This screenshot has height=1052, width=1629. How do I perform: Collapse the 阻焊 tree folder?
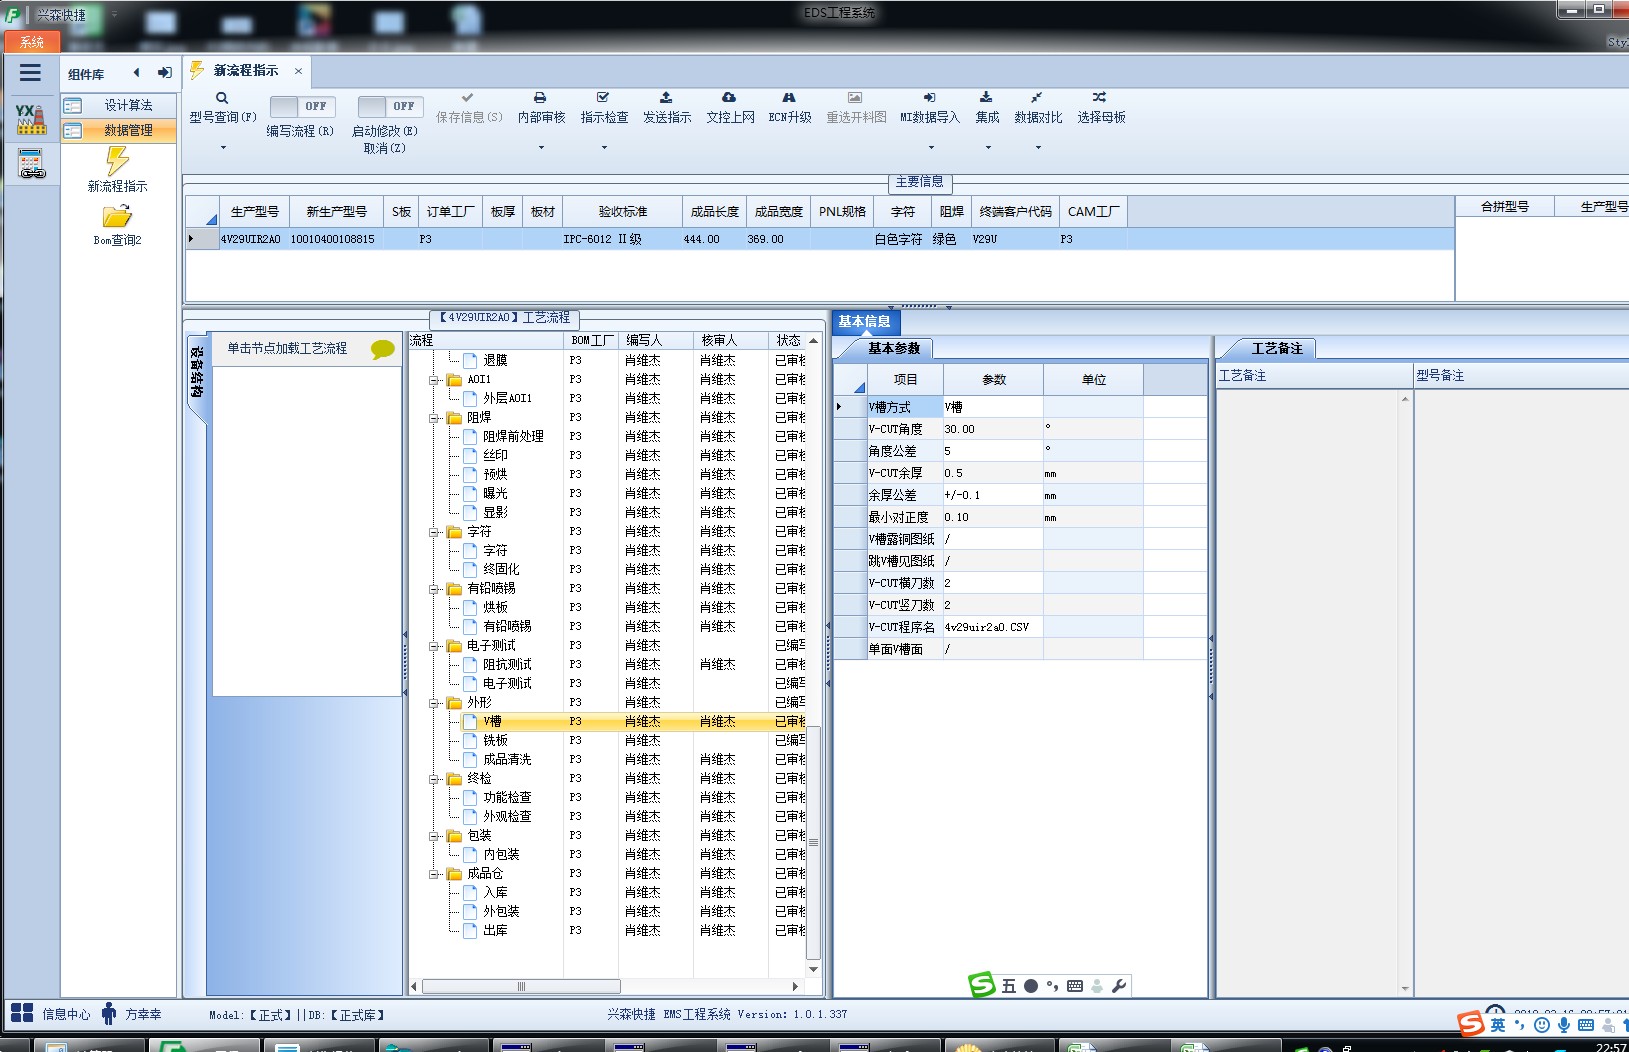coord(435,418)
